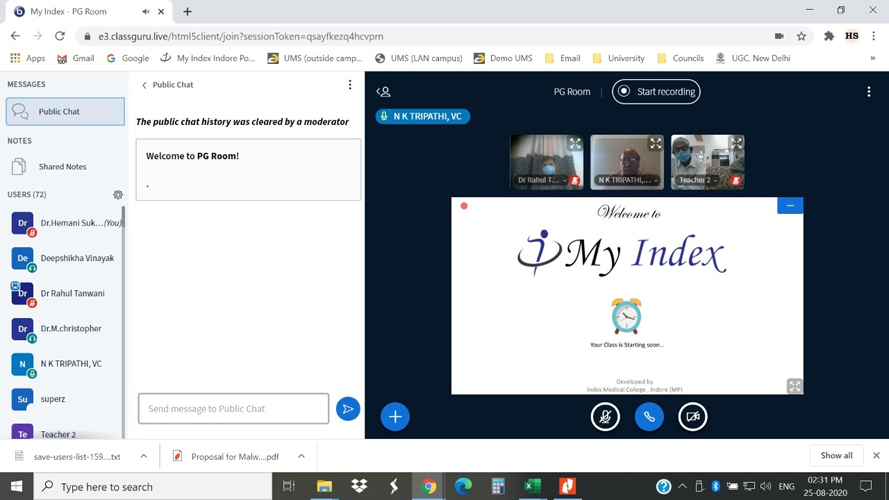Screen dimensions: 889x500
Task: Fullscreen Teacher 2 webcam video
Action: click(736, 143)
